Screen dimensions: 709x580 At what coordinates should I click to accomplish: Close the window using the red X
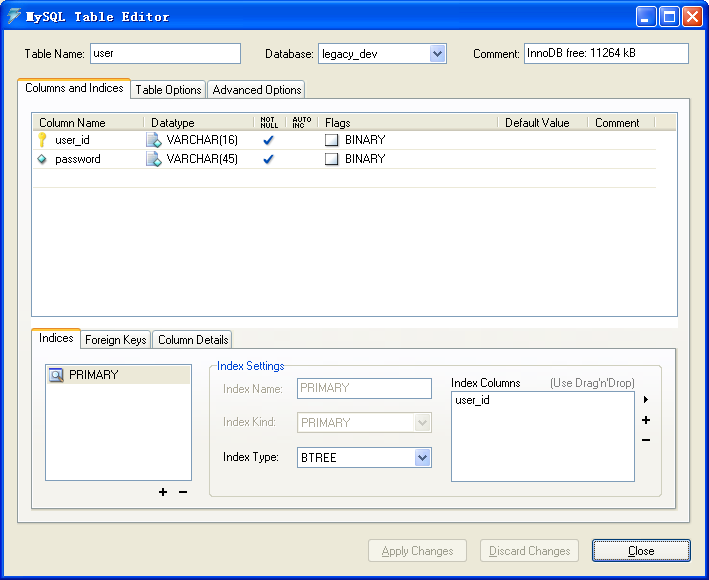693,17
